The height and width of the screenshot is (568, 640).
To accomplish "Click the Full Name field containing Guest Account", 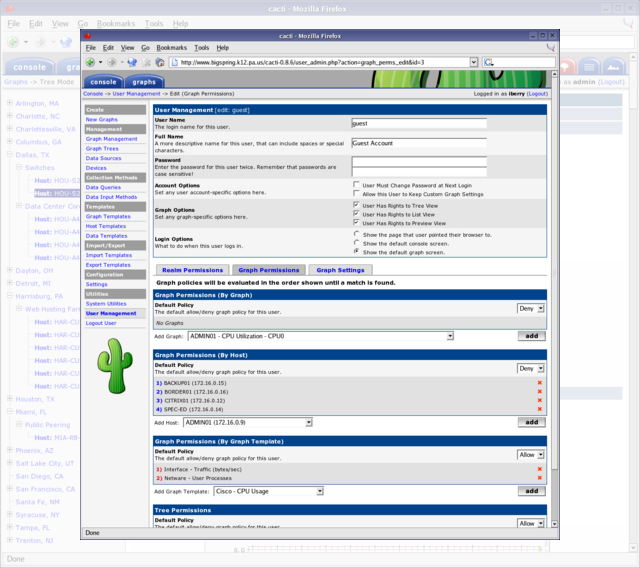I will [419, 143].
